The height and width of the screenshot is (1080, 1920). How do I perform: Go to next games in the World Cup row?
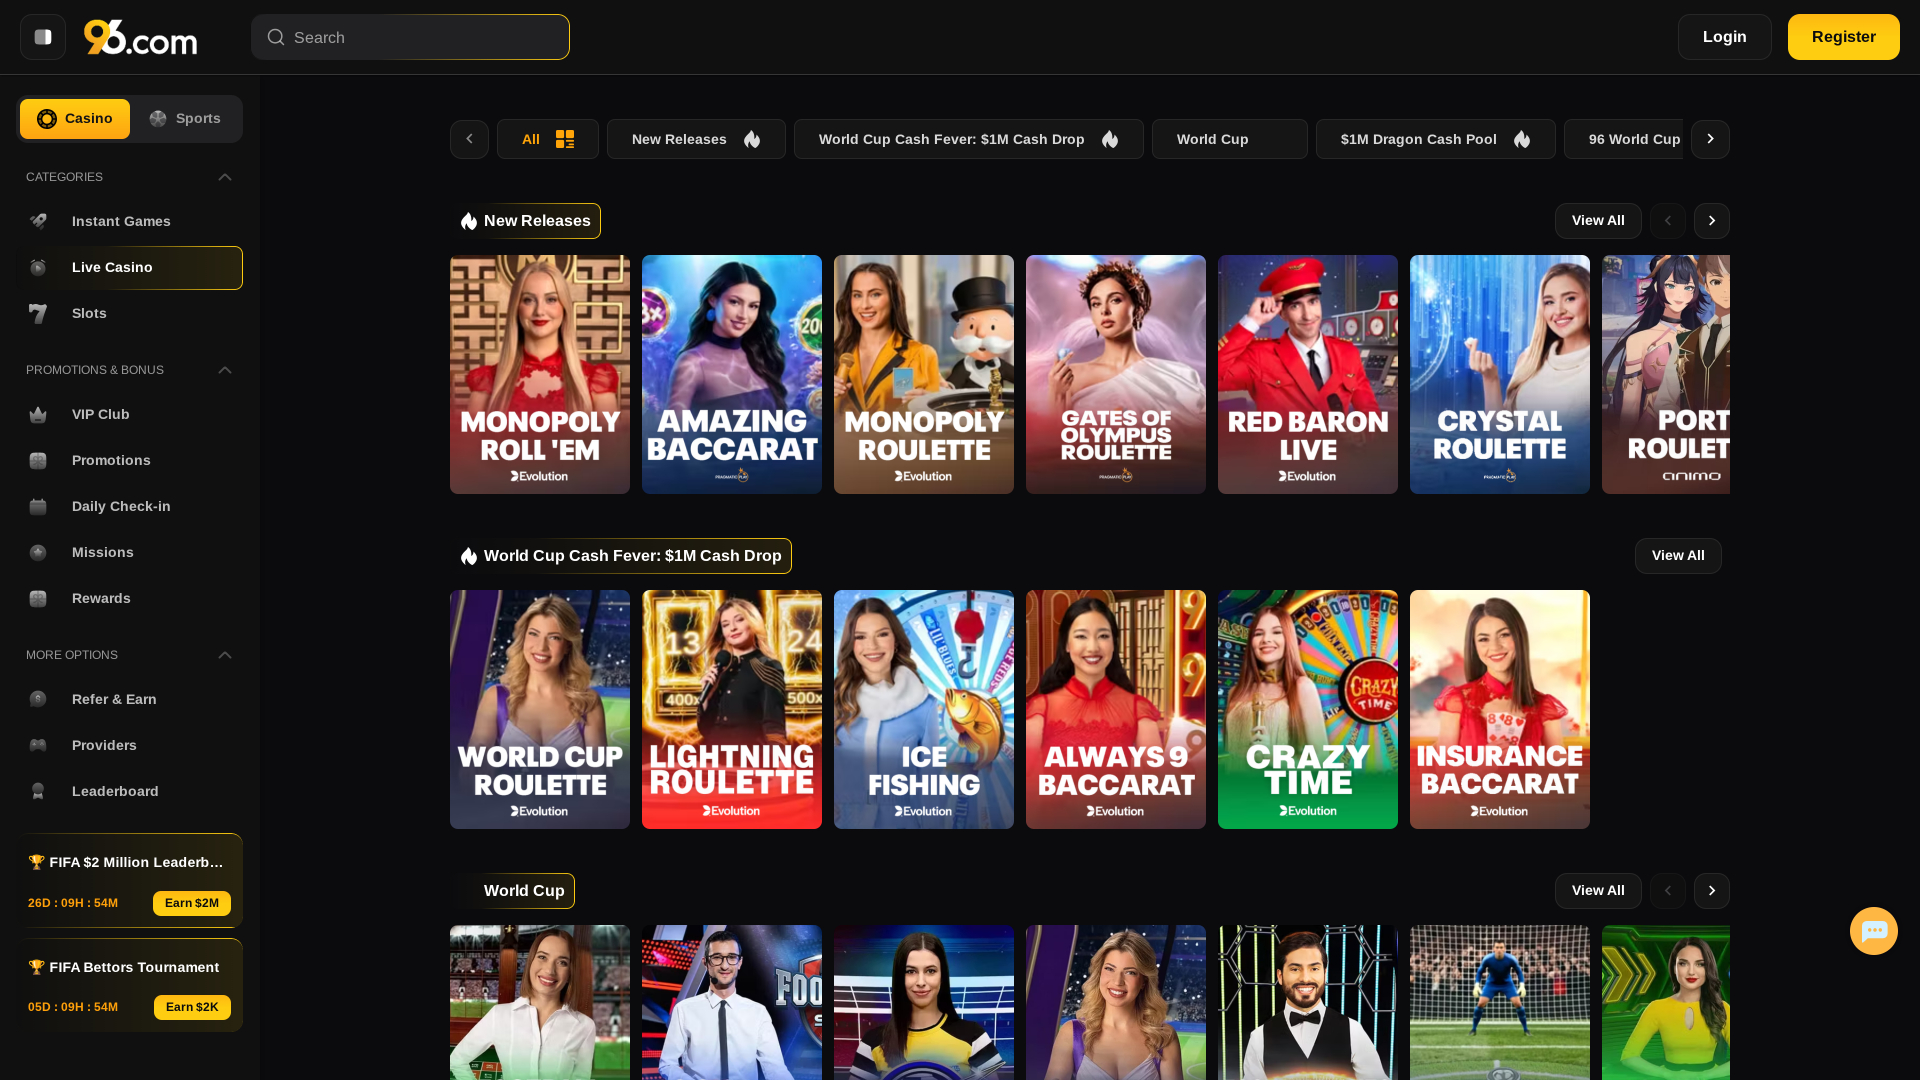1712,891
